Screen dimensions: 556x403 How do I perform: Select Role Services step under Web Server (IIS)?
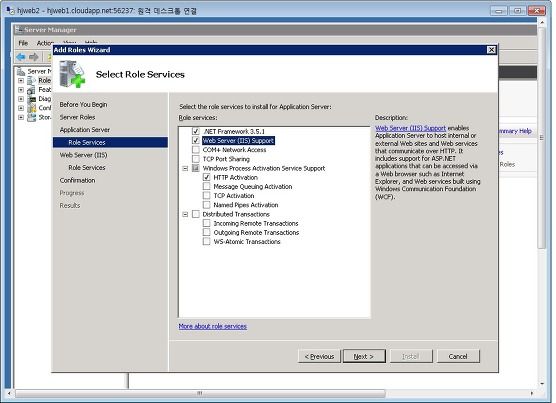[x=87, y=167]
